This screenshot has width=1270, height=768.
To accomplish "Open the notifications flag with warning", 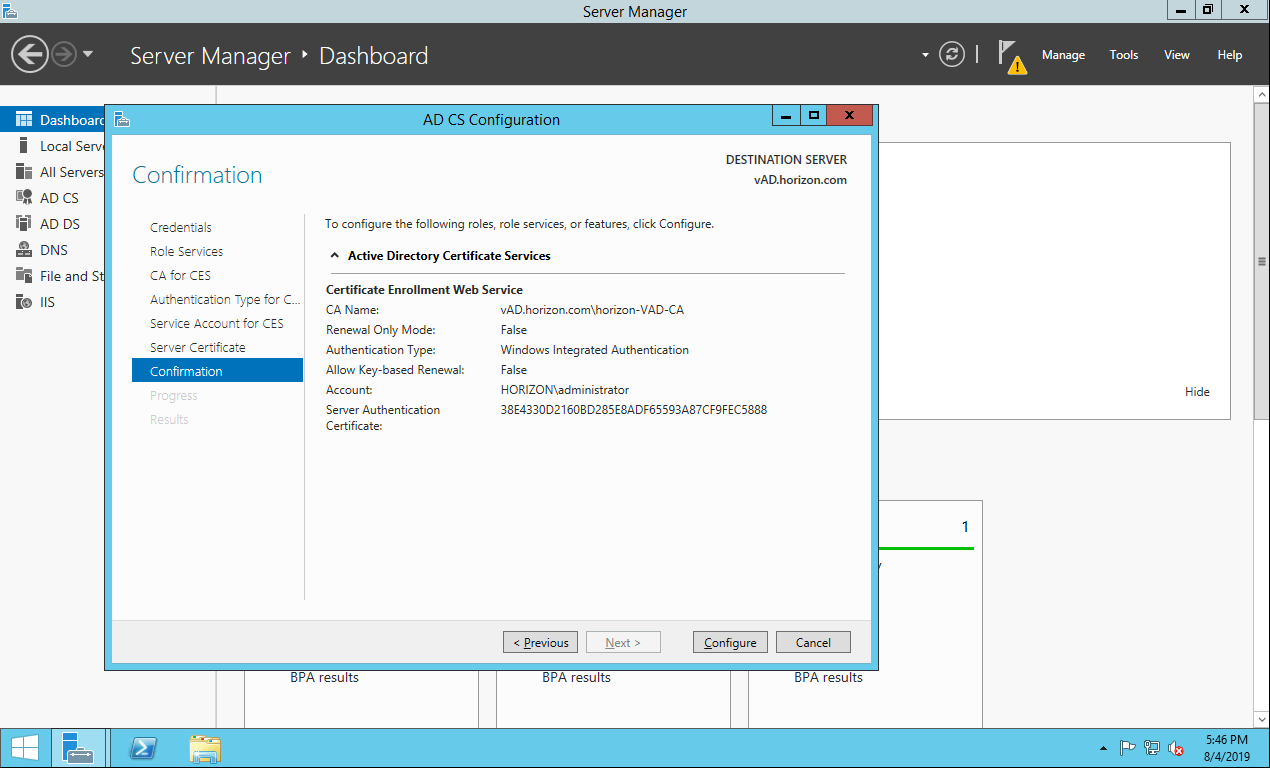I will click(x=1012, y=56).
